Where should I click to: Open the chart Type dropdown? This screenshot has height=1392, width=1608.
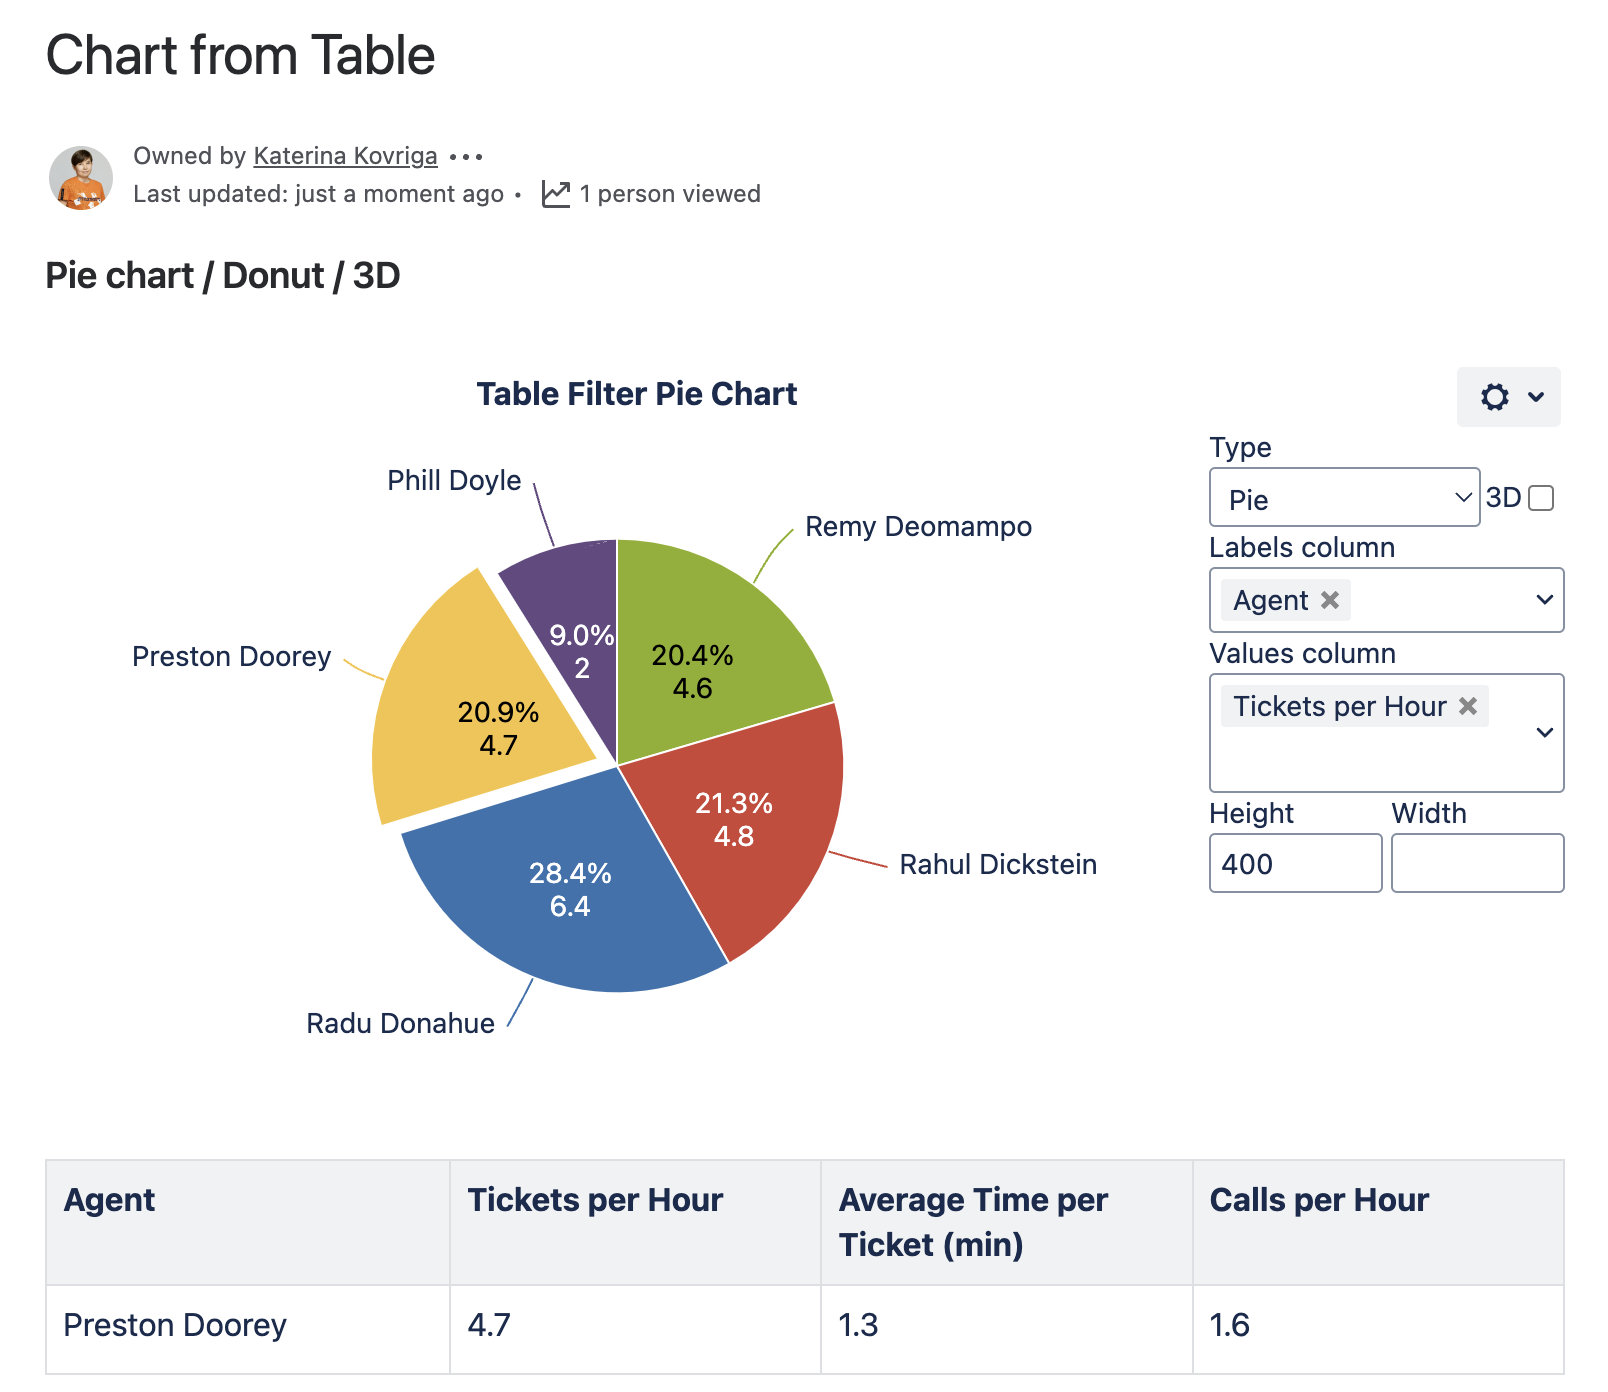(x=1344, y=498)
